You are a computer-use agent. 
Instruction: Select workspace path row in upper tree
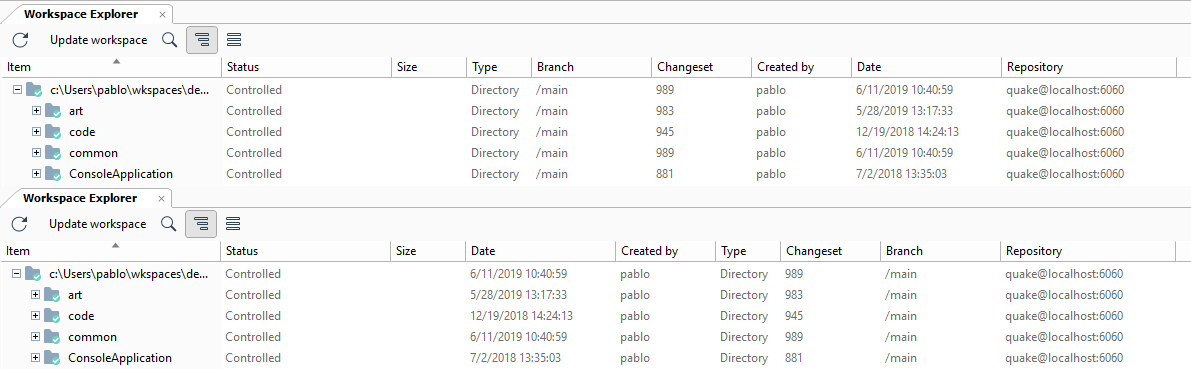pos(129,90)
